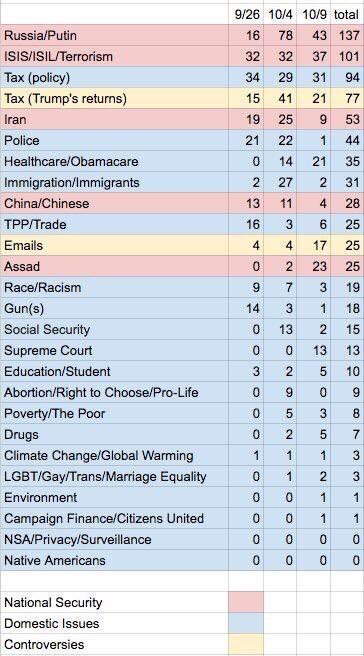Click the 9/26 column header cell
The width and height of the screenshot is (364, 656).
coord(246,14)
